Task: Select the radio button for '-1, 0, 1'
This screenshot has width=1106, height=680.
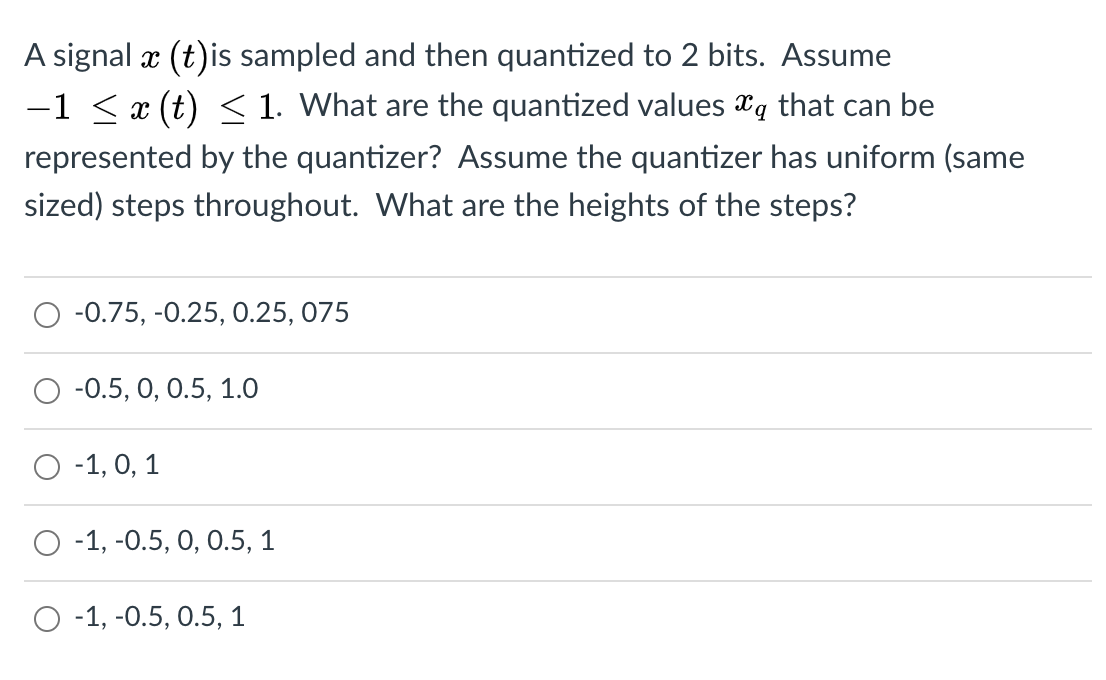Action: [46, 465]
